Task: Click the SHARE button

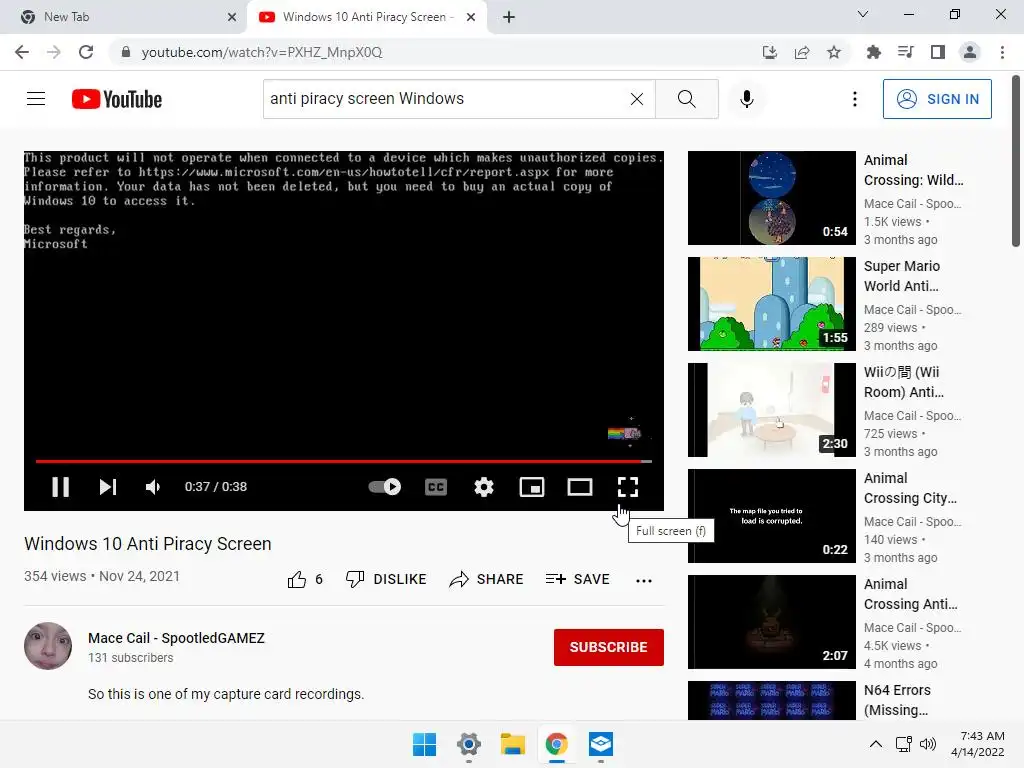Action: pos(487,579)
